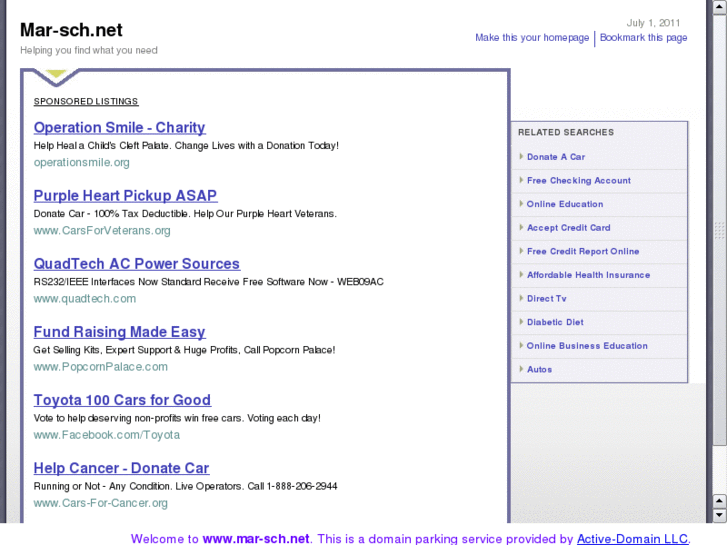The height and width of the screenshot is (545, 727).
Task: Visit www.CarsForVeterans.org URL link
Action: click(x=102, y=231)
